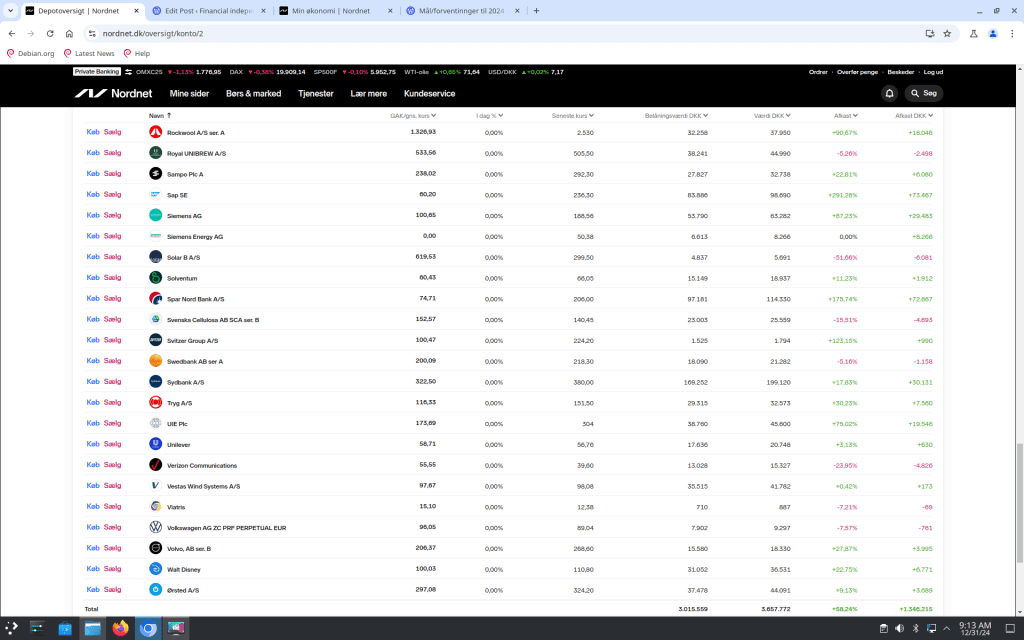Open the Bluetooth tray icon
The image size is (1024, 640).
tap(915, 628)
